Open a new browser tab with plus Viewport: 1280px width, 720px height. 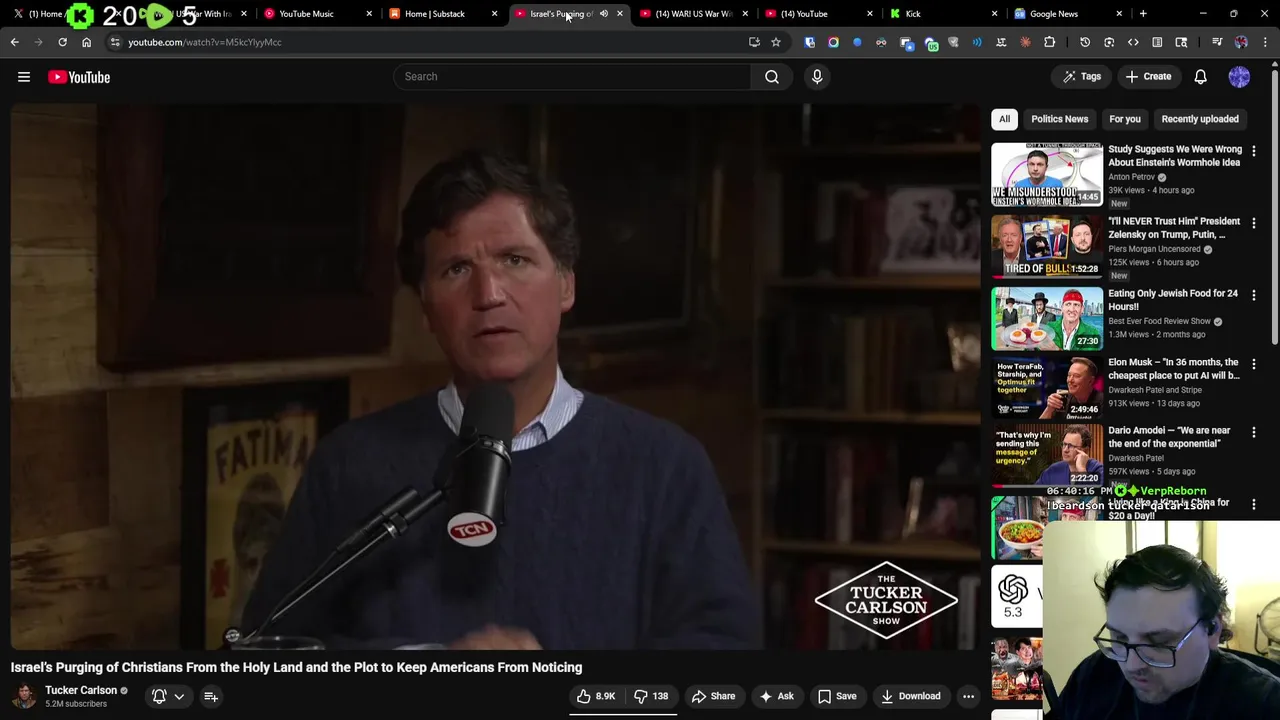1143,14
